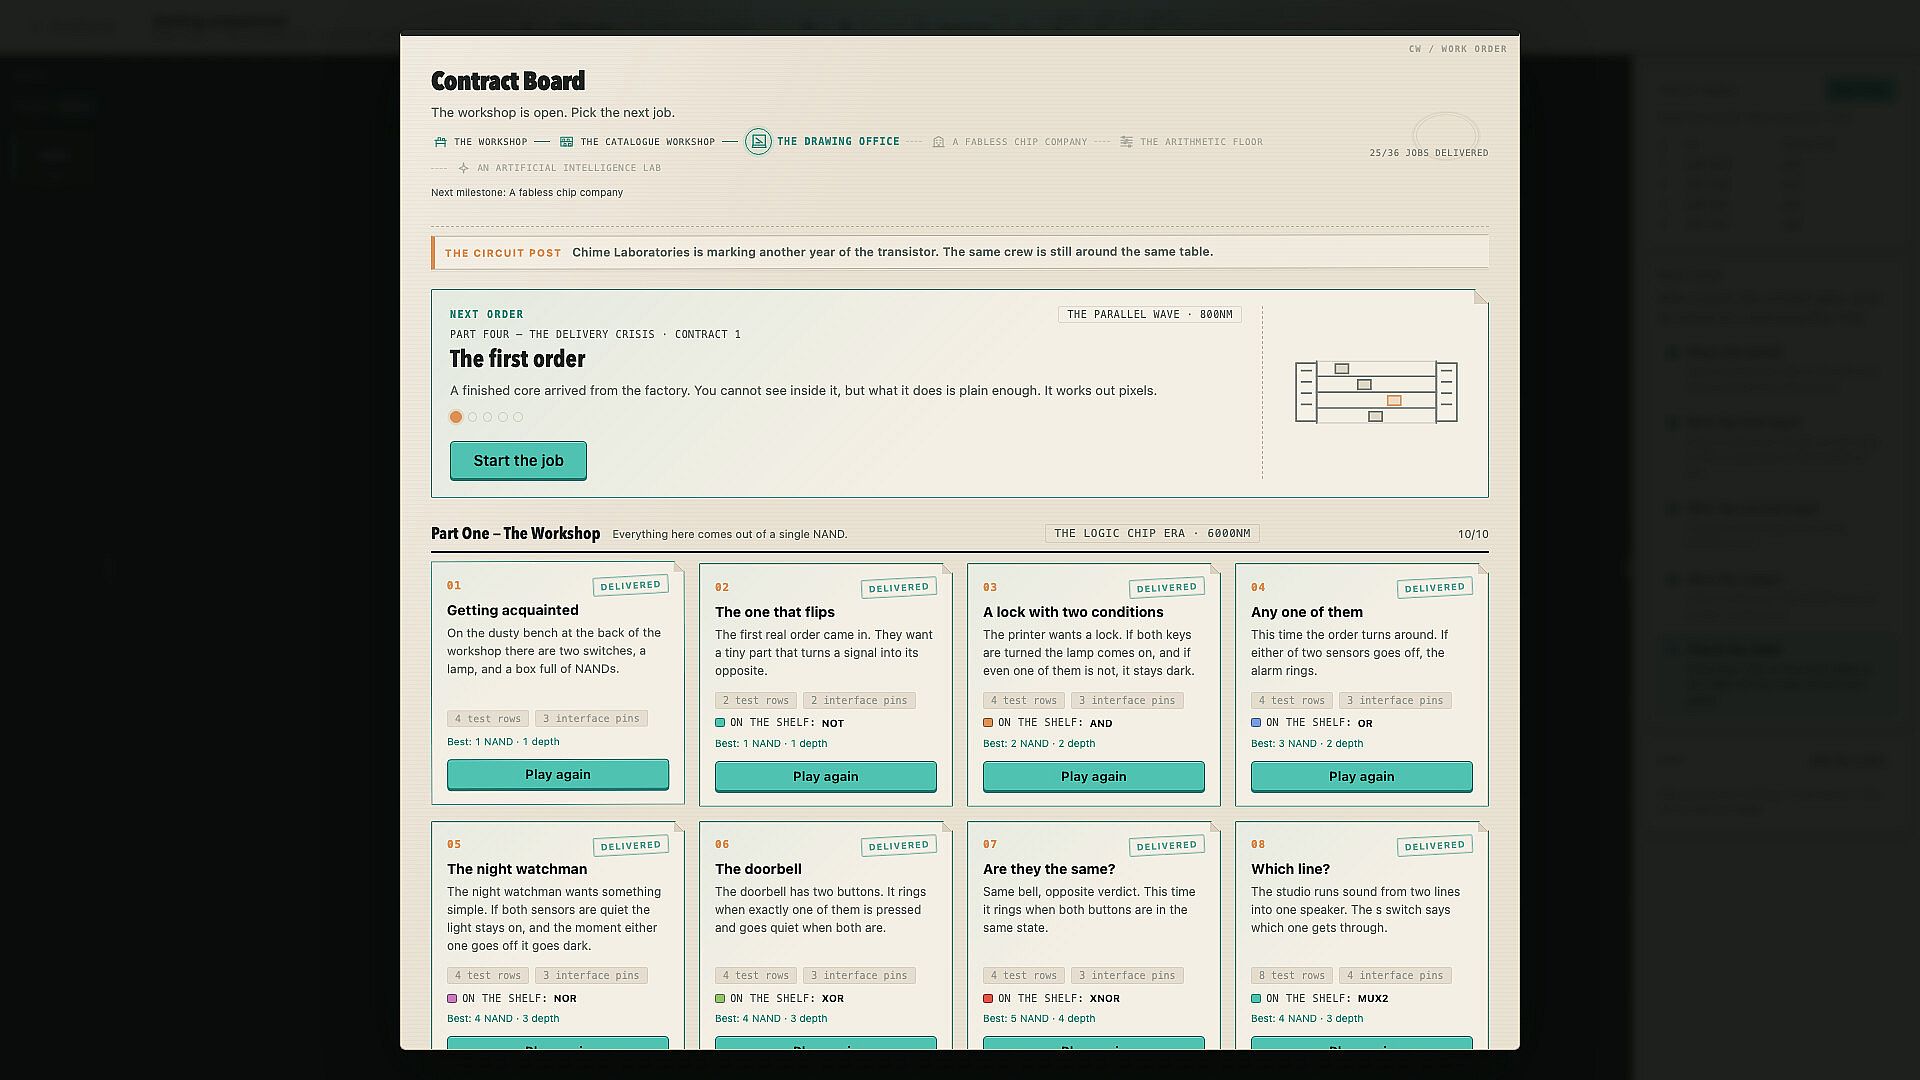Open The Circuit Post news banner
Screen dimensions: 1920x1080
click(x=960, y=253)
